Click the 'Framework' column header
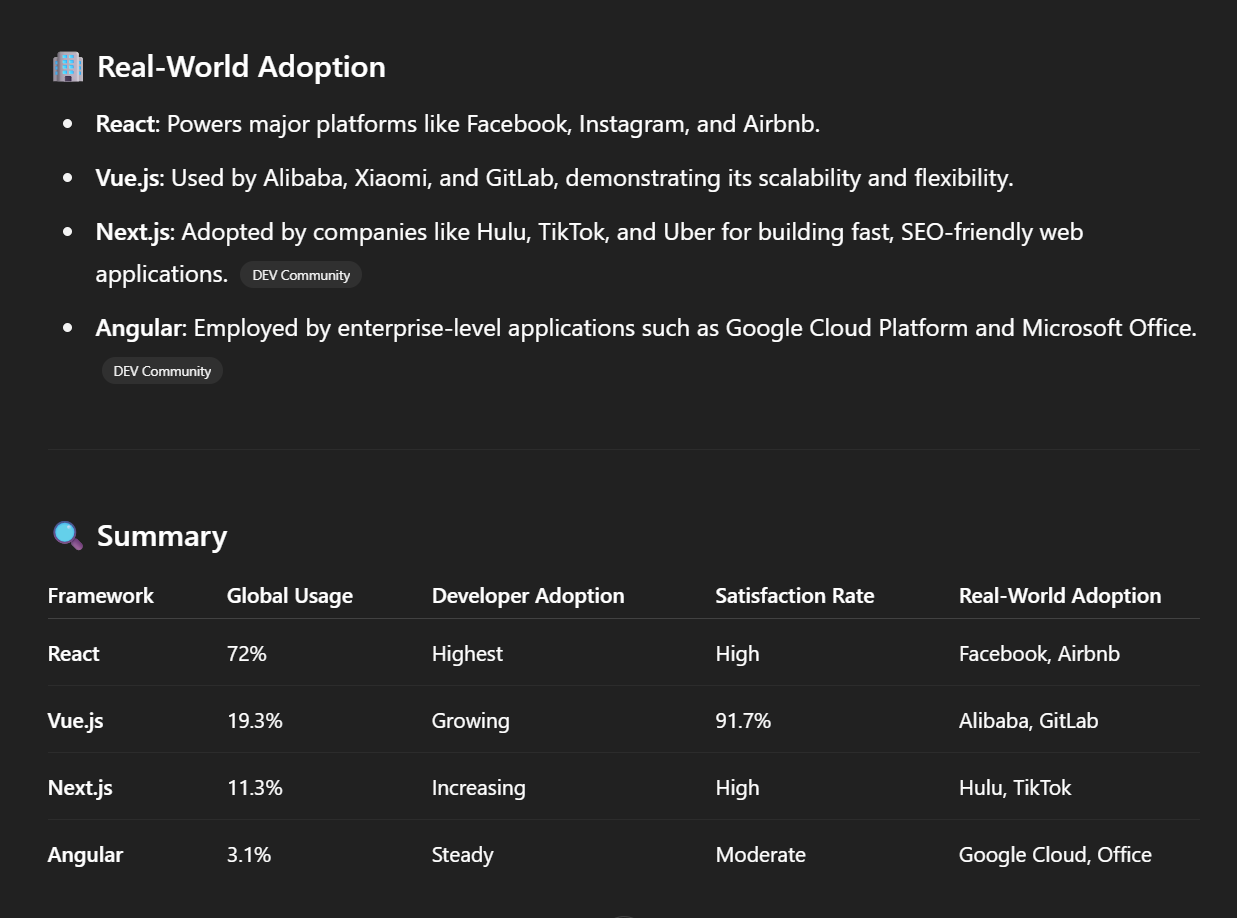 [101, 596]
